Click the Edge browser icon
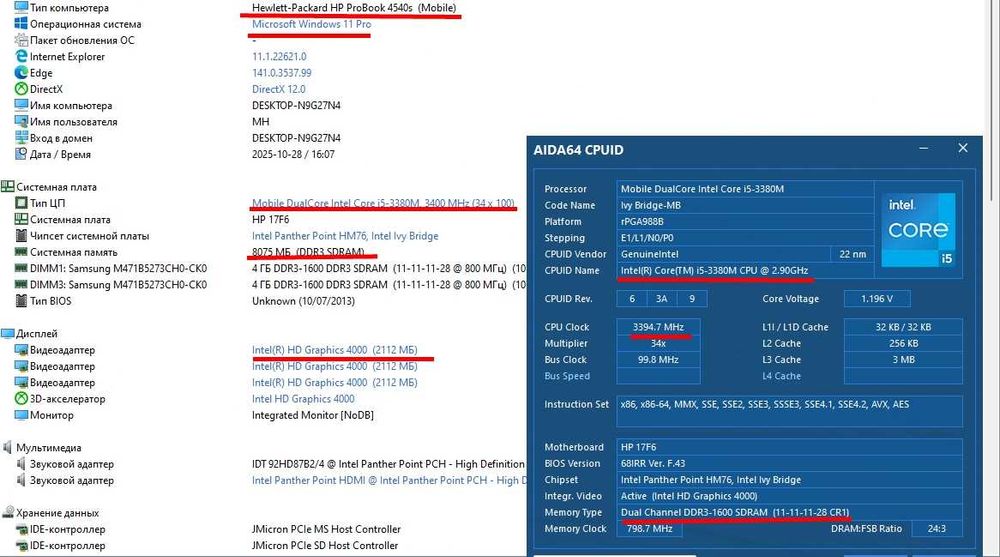 pos(21,73)
